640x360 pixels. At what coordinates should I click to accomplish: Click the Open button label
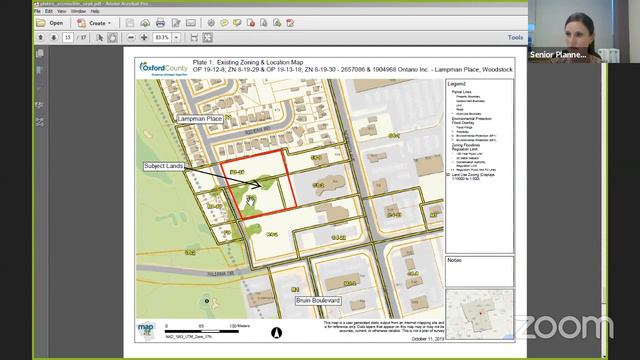coord(56,23)
